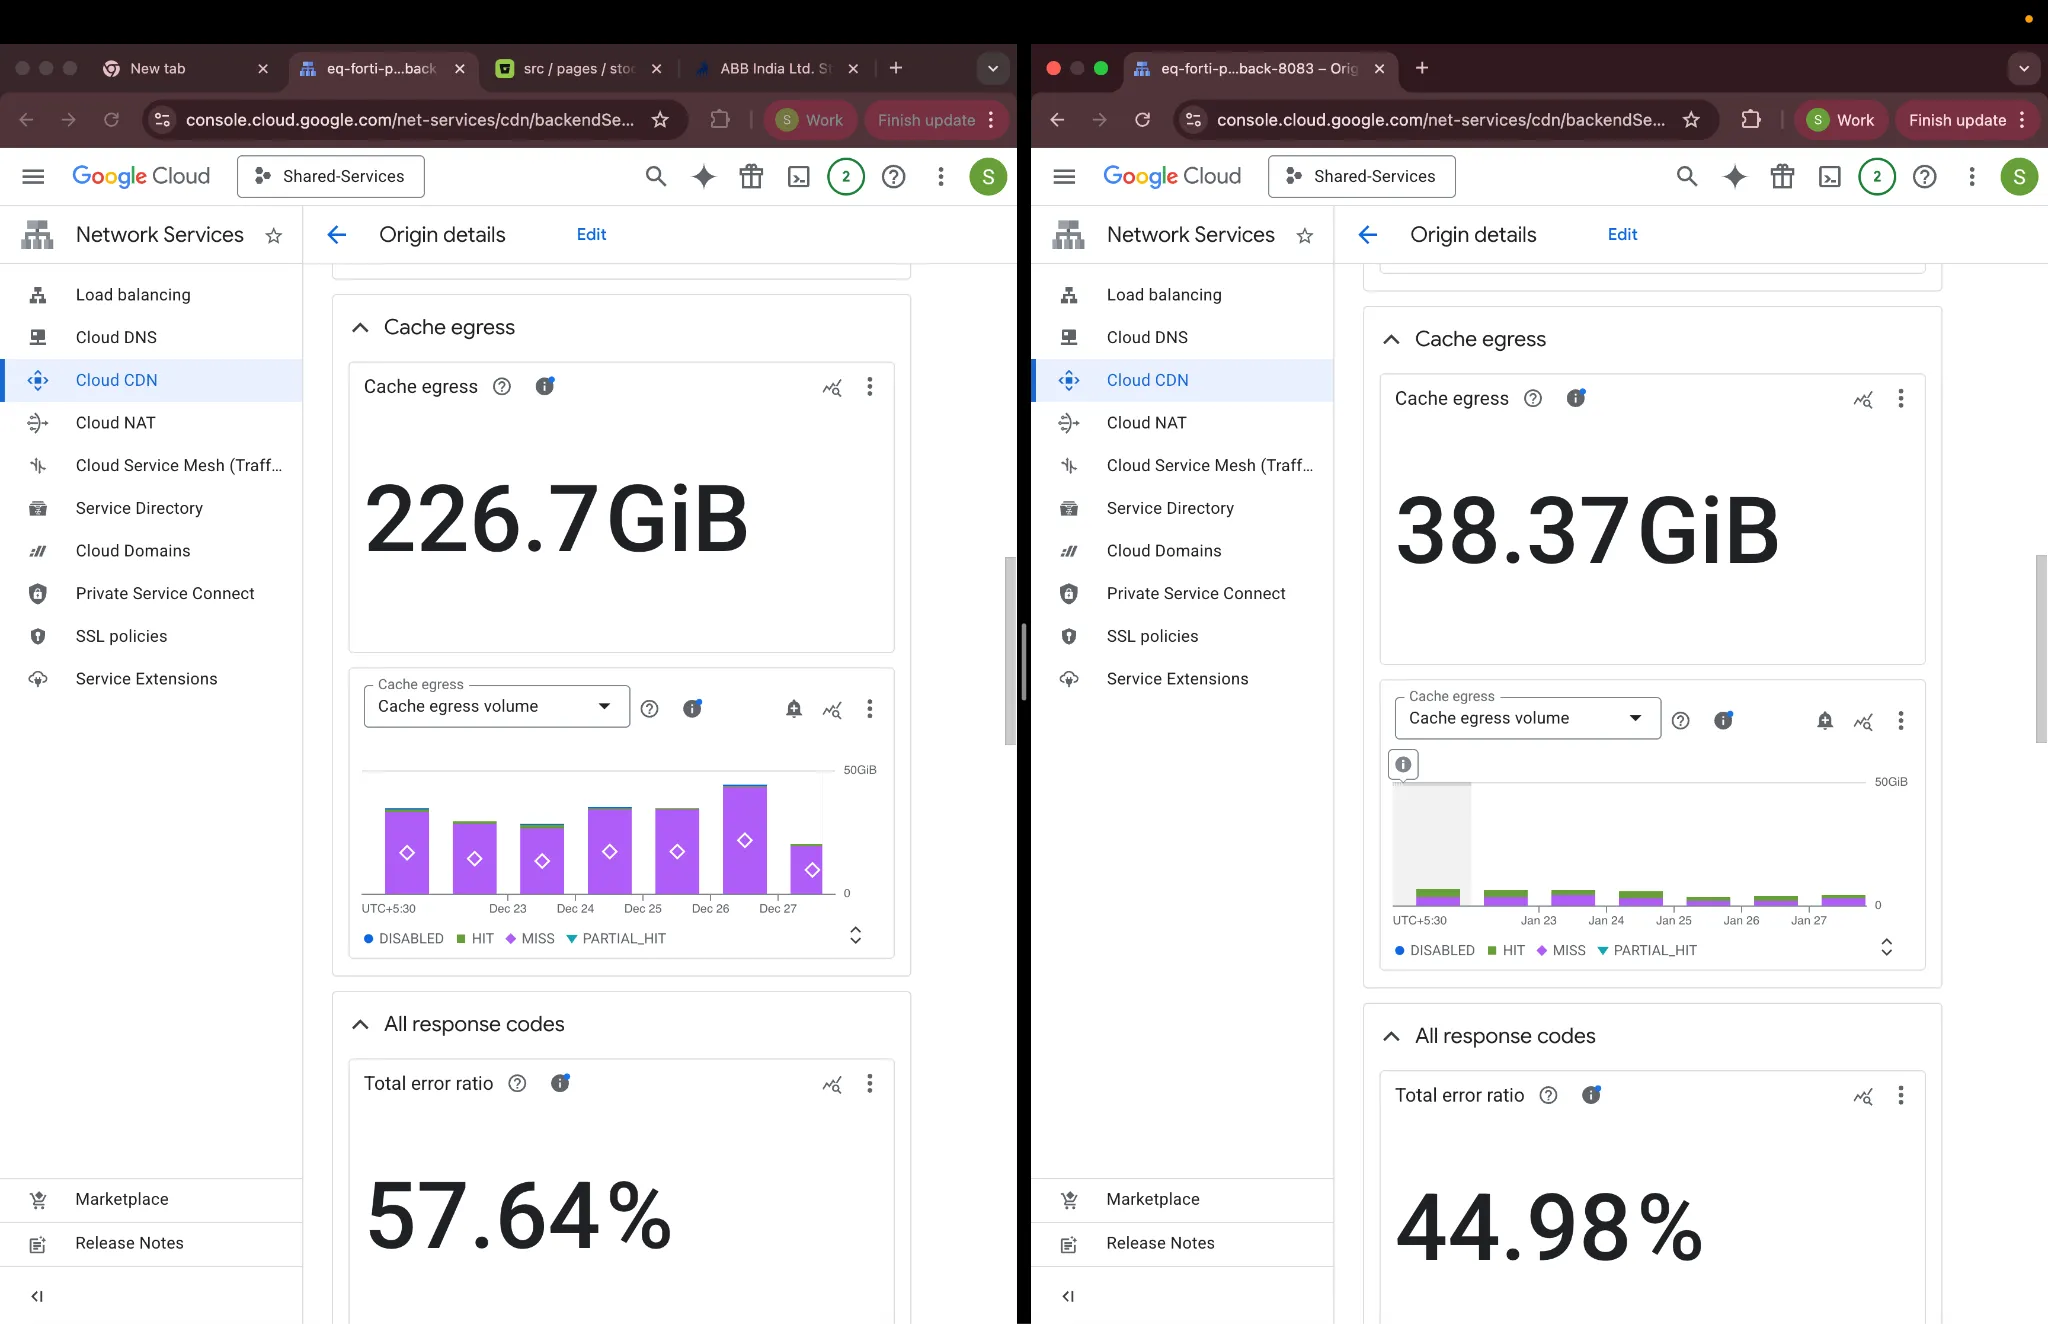This screenshot has height=1324, width=2048.
Task: Click tallest purple MISS bar before Dec 27
Action: [x=745, y=840]
